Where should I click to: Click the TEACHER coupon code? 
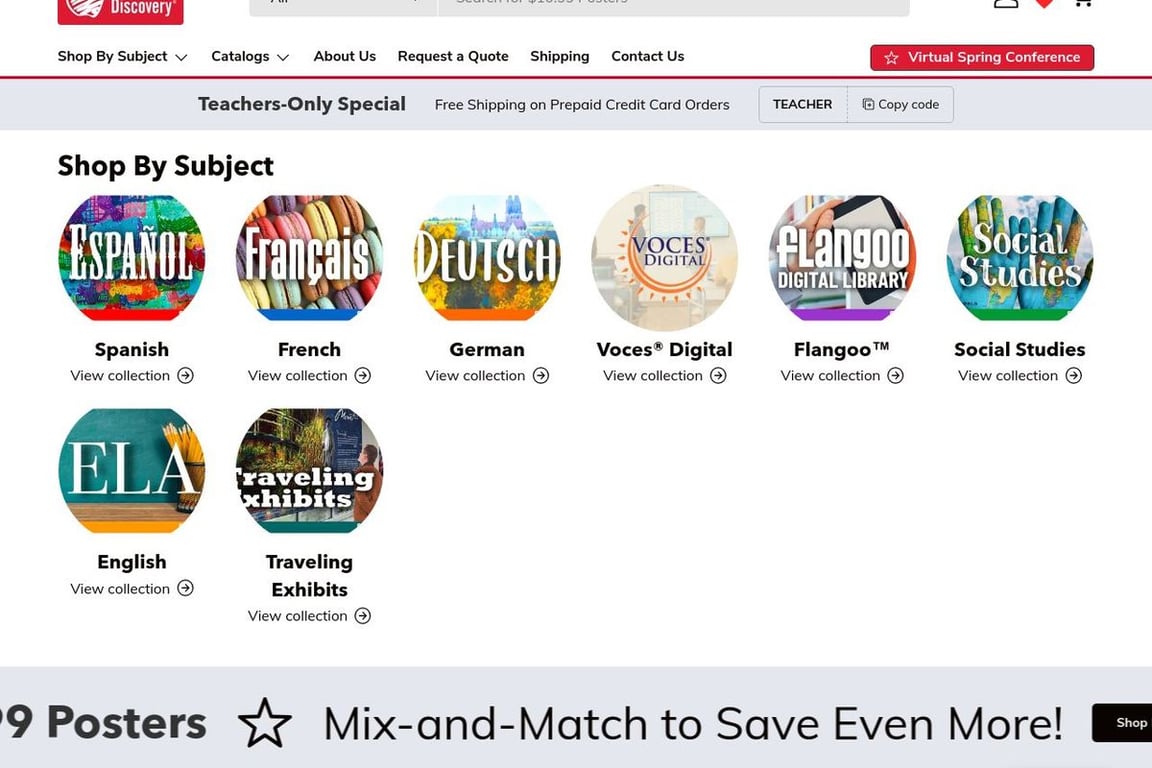pos(802,104)
